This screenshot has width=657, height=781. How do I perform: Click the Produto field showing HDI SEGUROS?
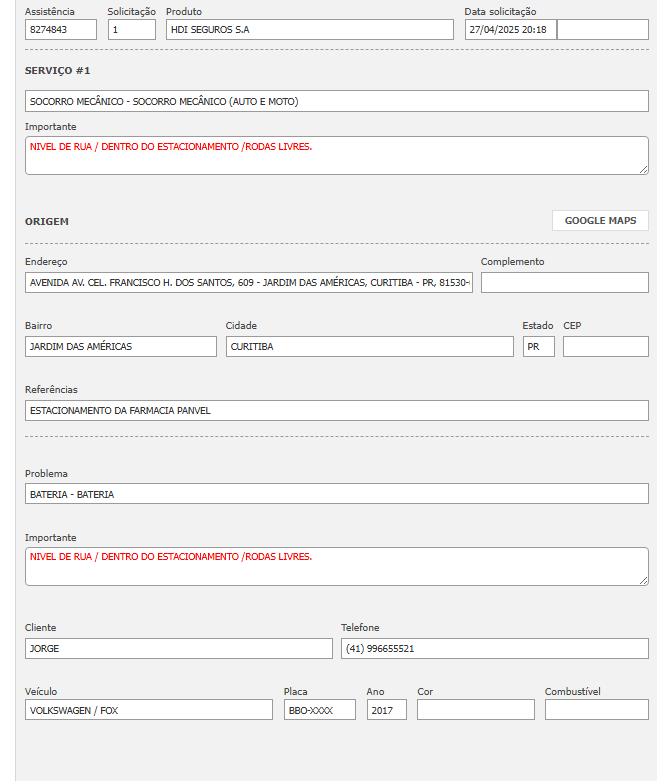click(x=309, y=30)
